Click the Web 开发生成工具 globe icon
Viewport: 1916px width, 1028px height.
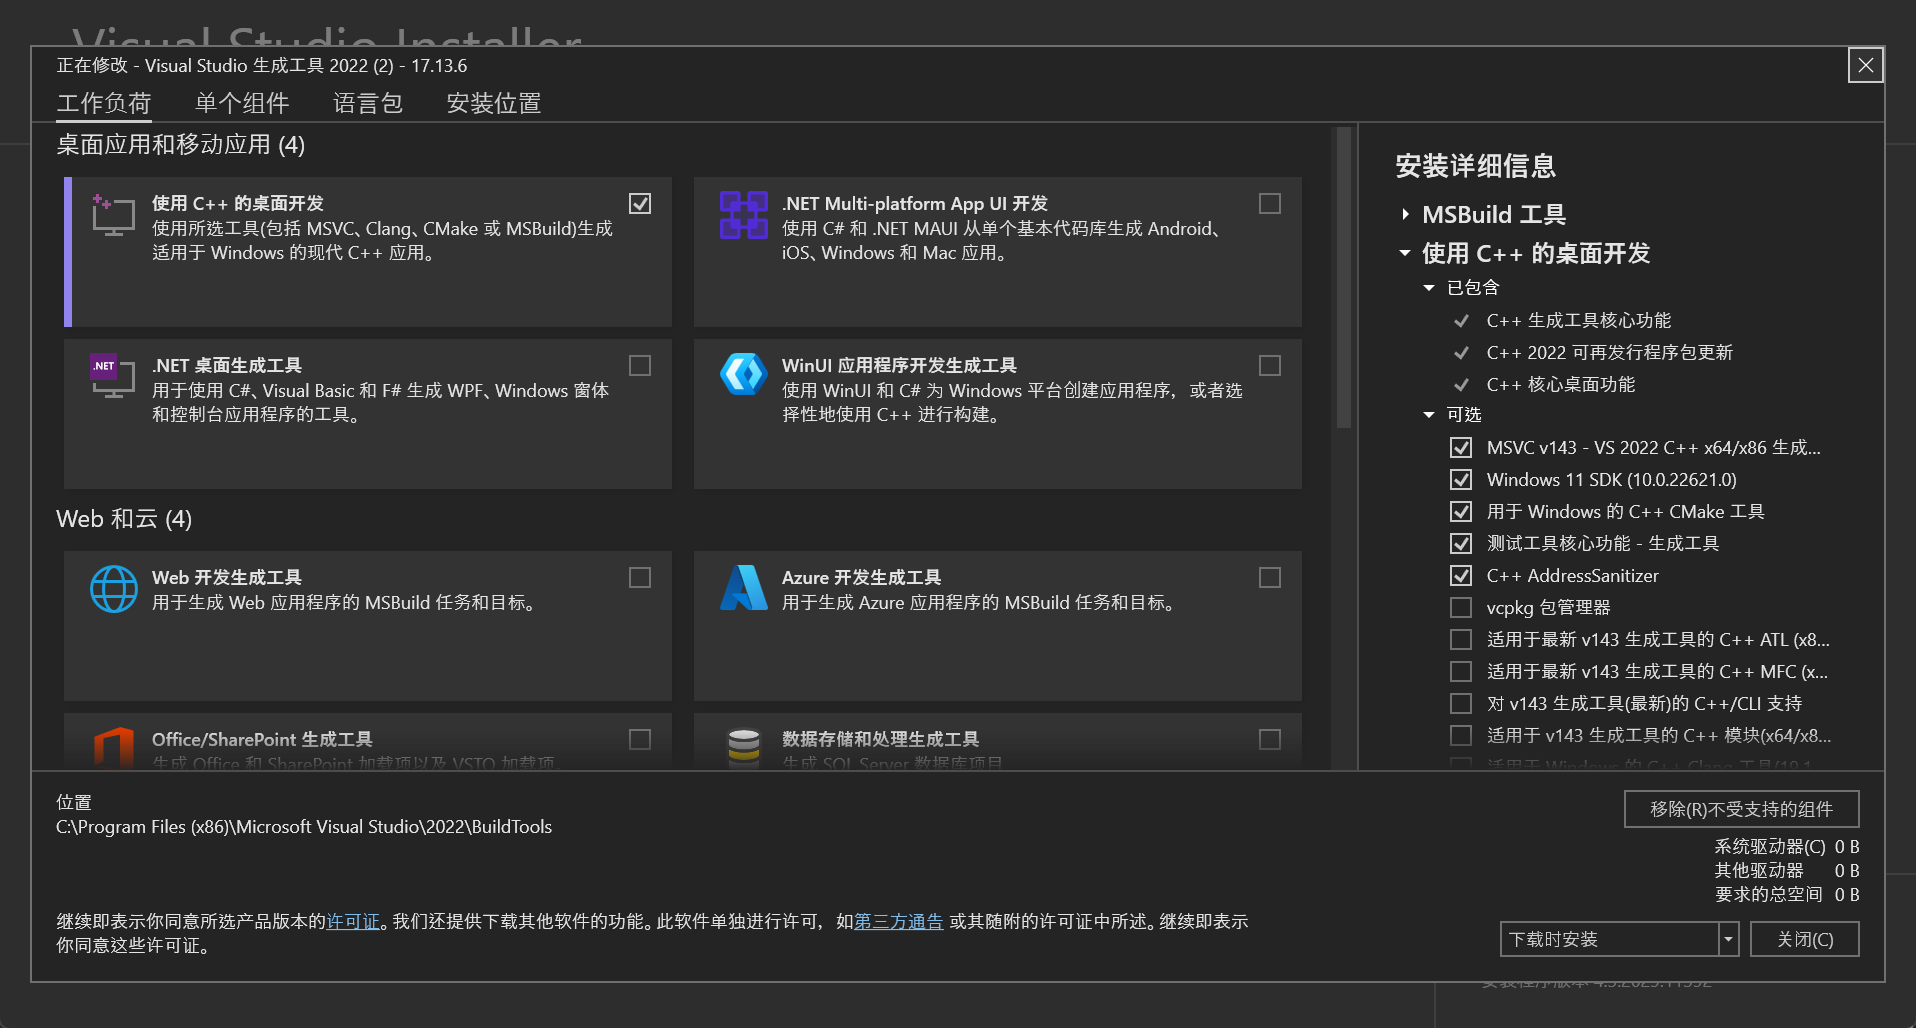[113, 589]
